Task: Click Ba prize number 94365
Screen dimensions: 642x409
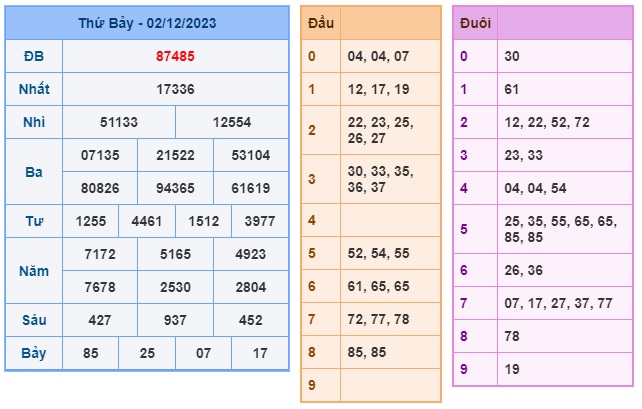Action: (175, 188)
